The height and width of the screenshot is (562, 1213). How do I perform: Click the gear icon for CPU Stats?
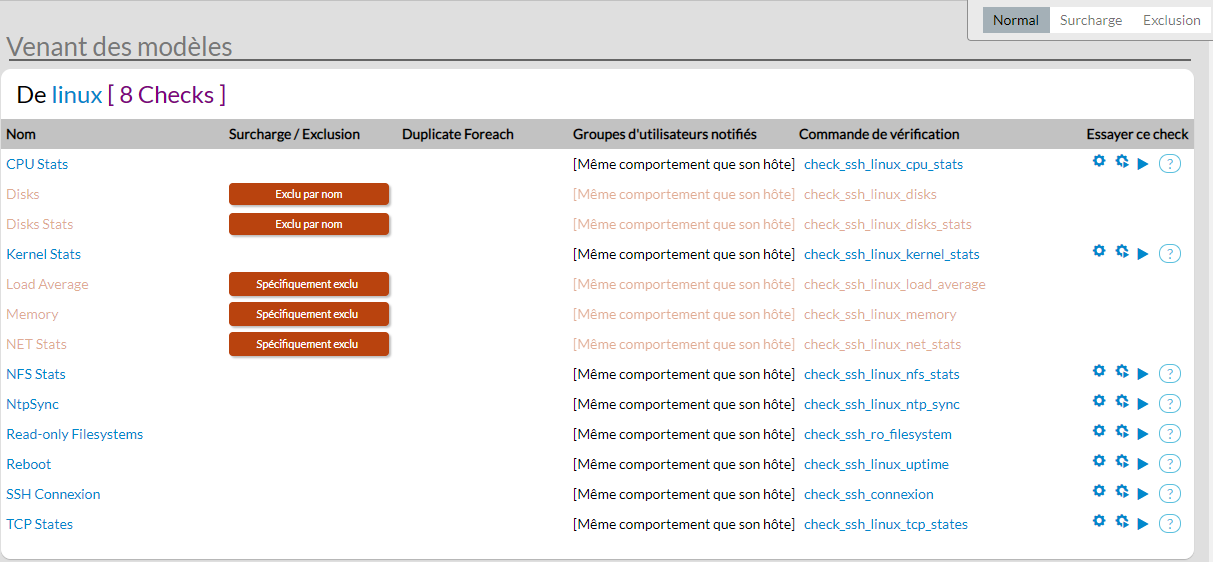[x=1099, y=161]
